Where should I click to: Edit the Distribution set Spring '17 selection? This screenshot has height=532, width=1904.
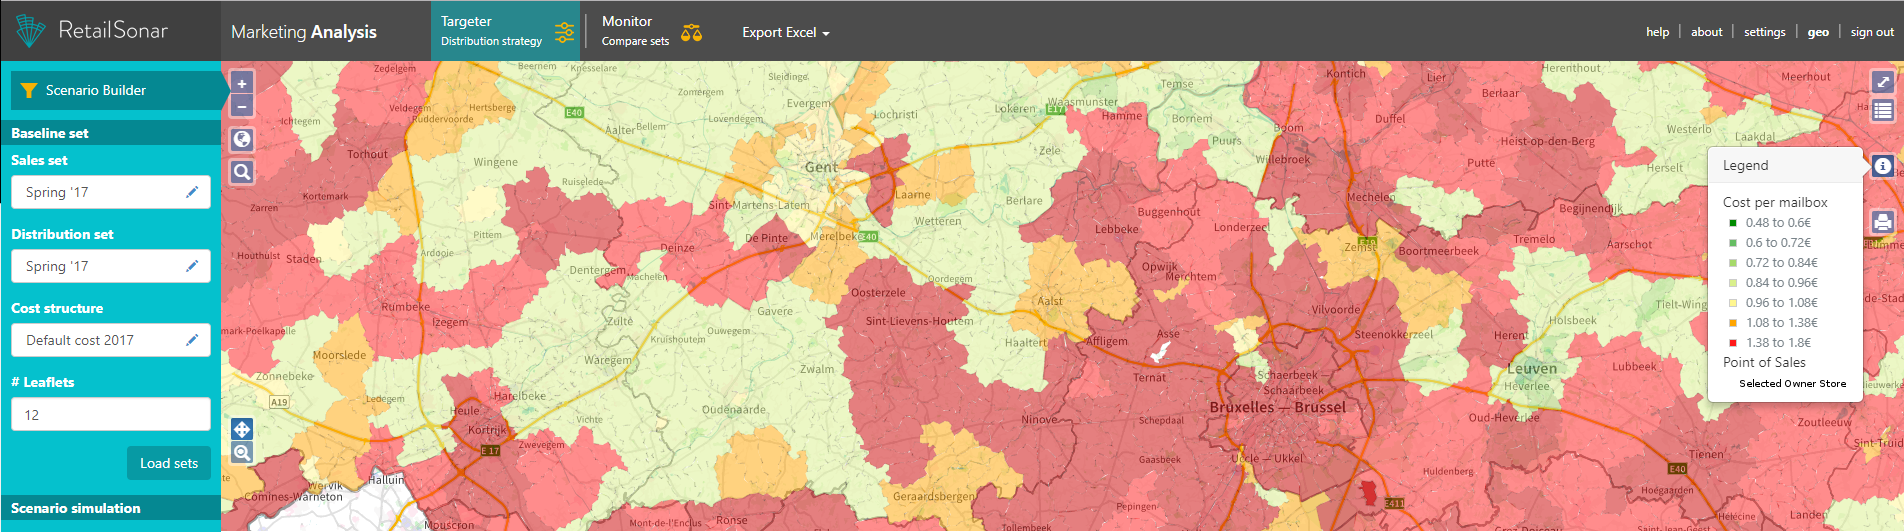click(192, 266)
